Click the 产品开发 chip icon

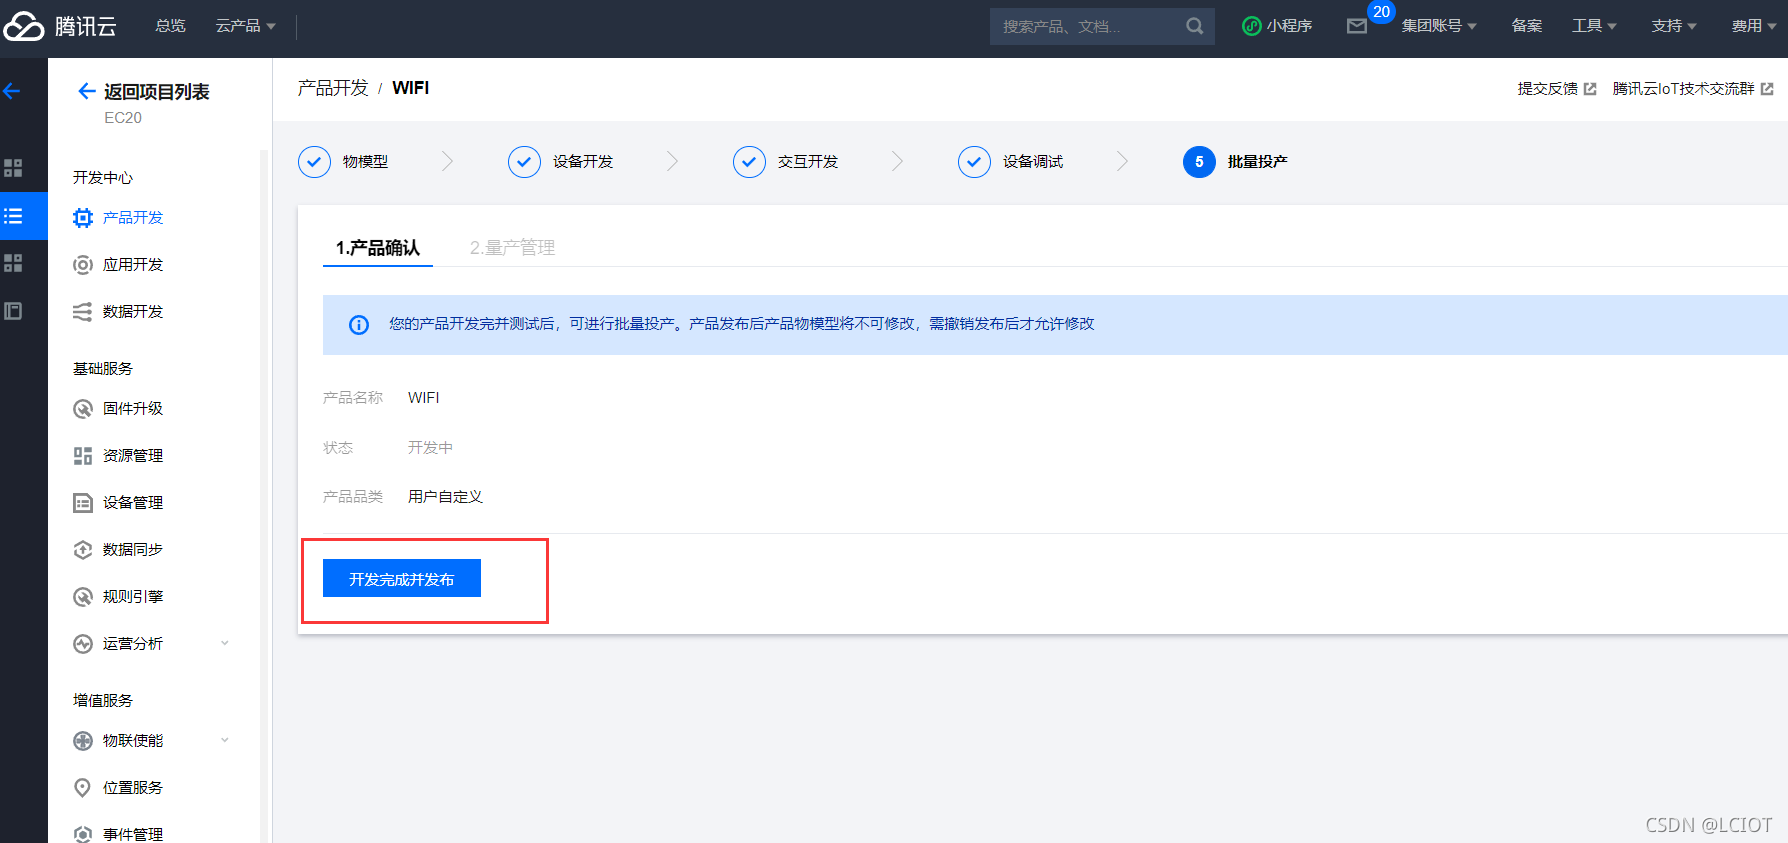click(x=83, y=218)
